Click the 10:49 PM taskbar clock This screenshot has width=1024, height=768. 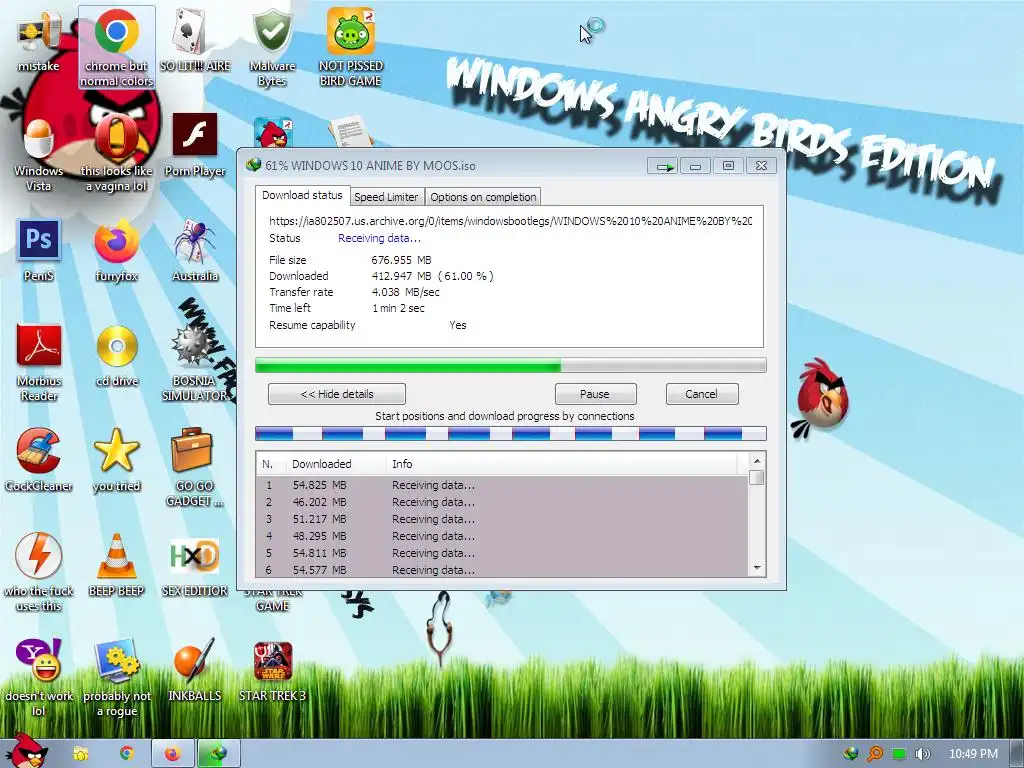pyautogui.click(x=973, y=754)
